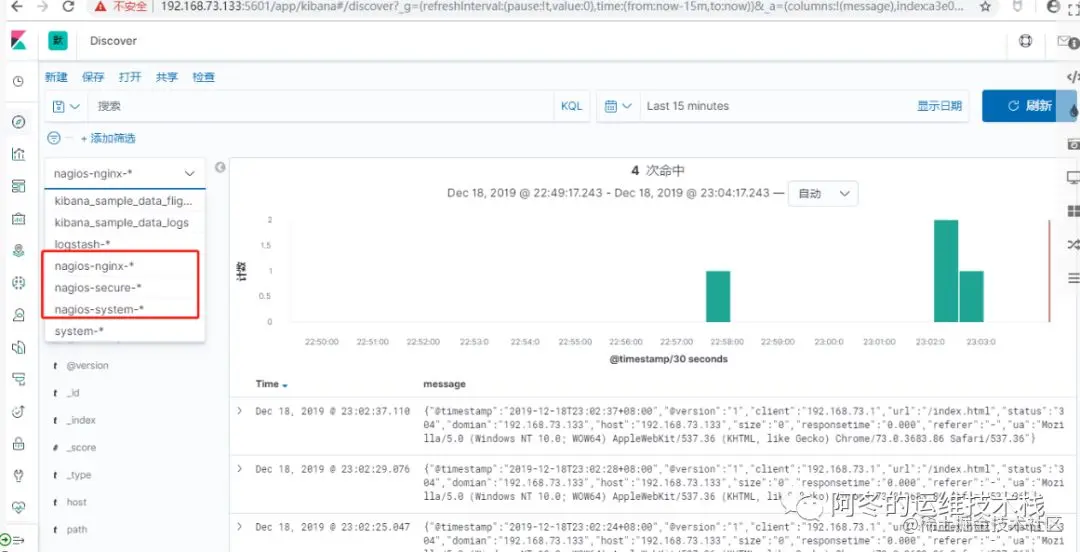Open Maps icon in sidebar
The height and width of the screenshot is (552, 1080).
coord(19,251)
